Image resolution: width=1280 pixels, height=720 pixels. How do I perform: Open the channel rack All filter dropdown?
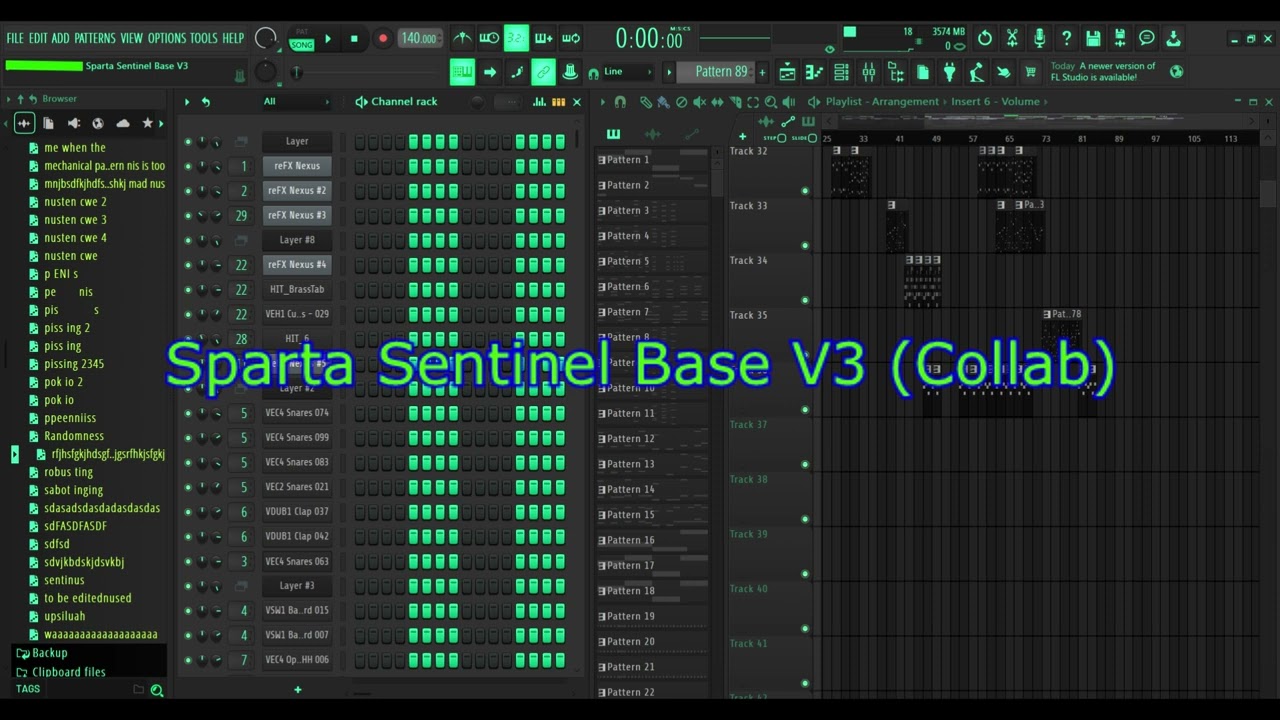[296, 102]
